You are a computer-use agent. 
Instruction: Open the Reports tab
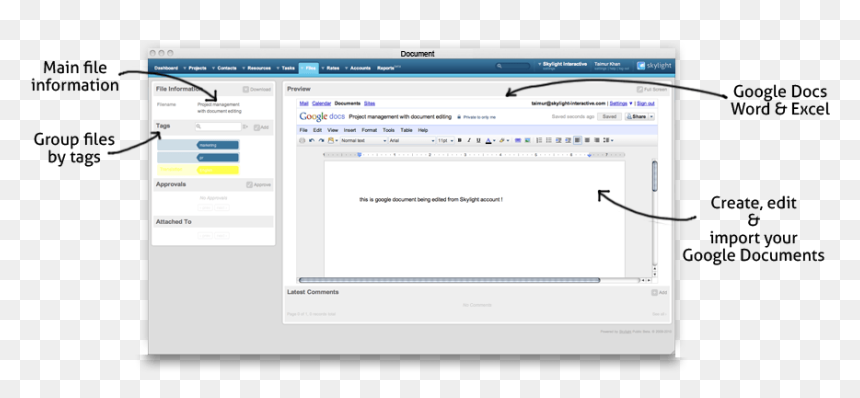tap(386, 68)
